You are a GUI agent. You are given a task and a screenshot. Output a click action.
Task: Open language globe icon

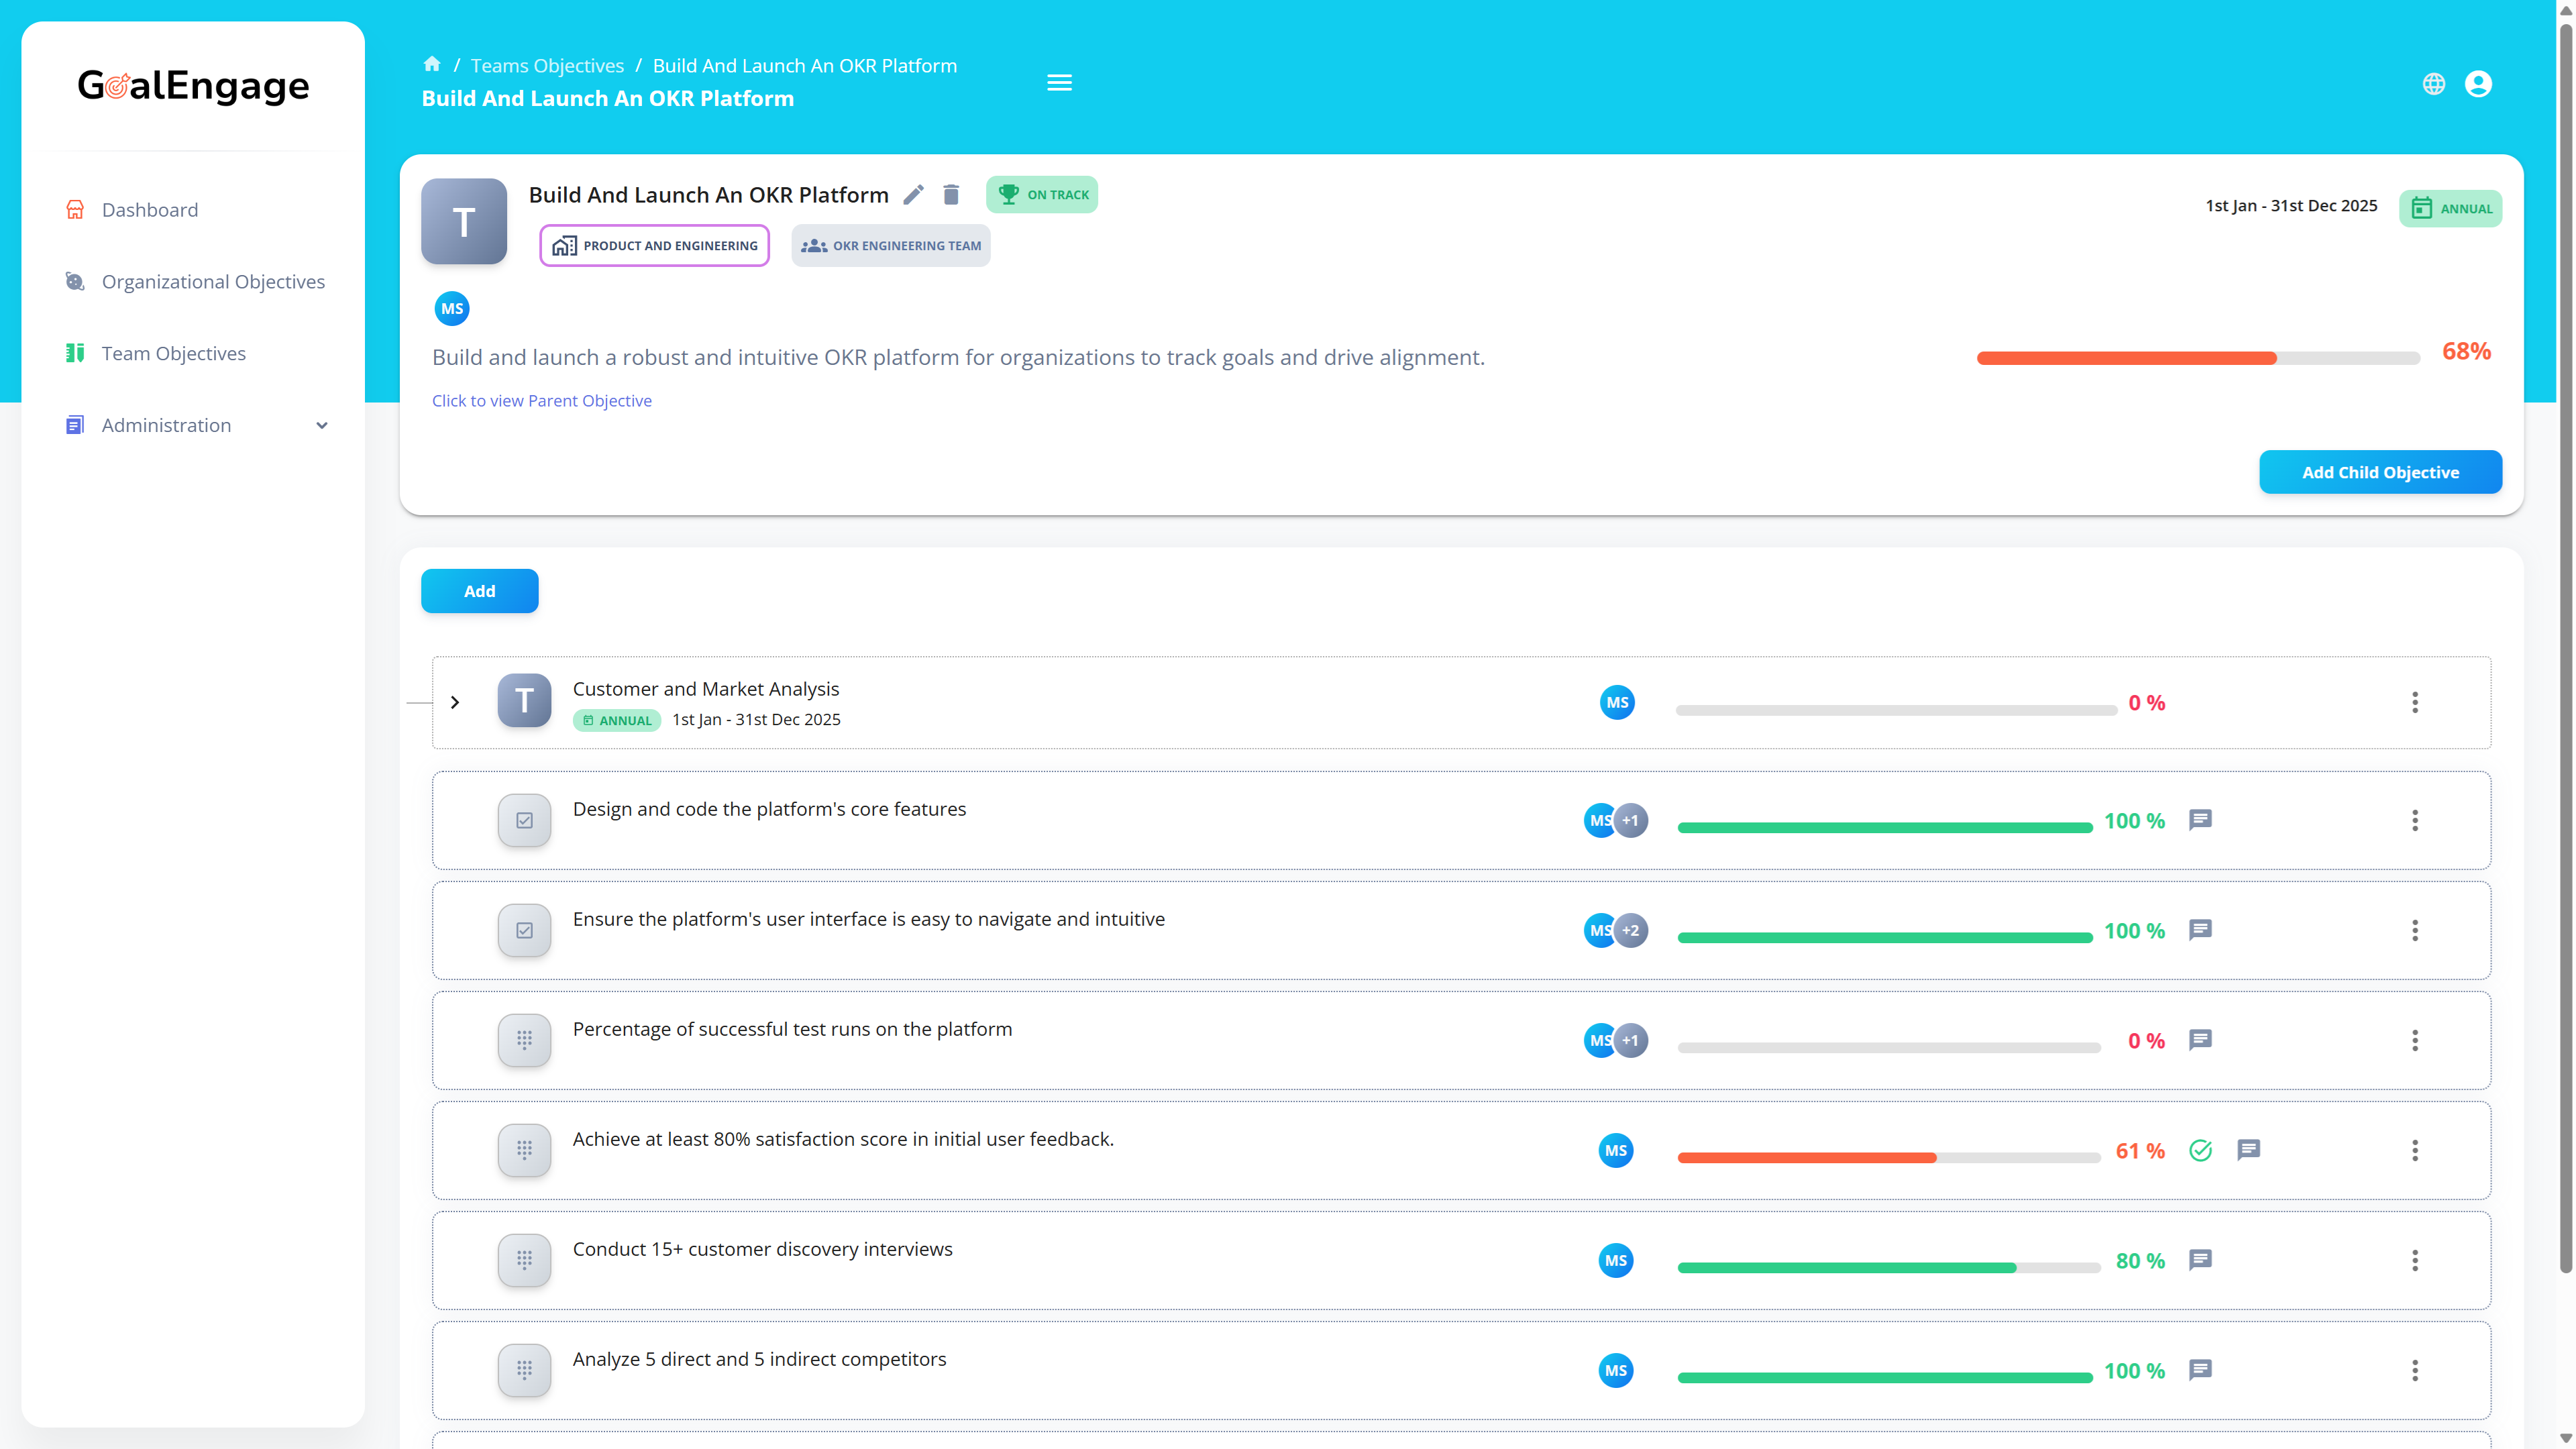[x=2434, y=84]
